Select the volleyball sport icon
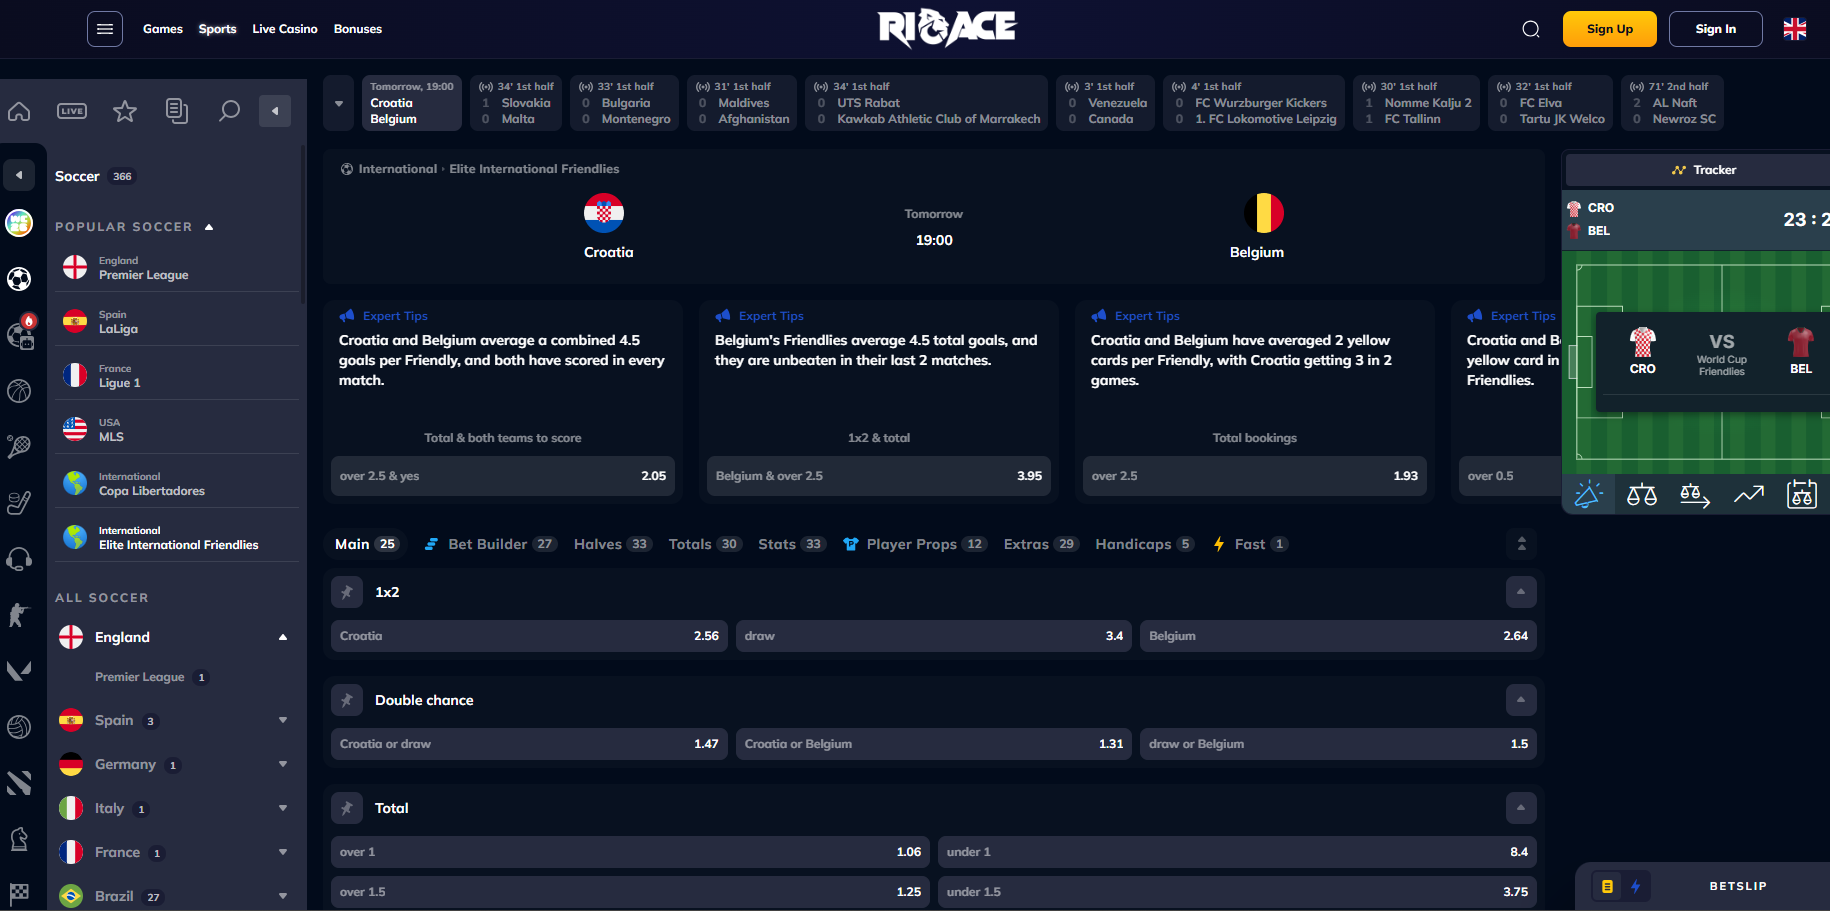 point(19,727)
